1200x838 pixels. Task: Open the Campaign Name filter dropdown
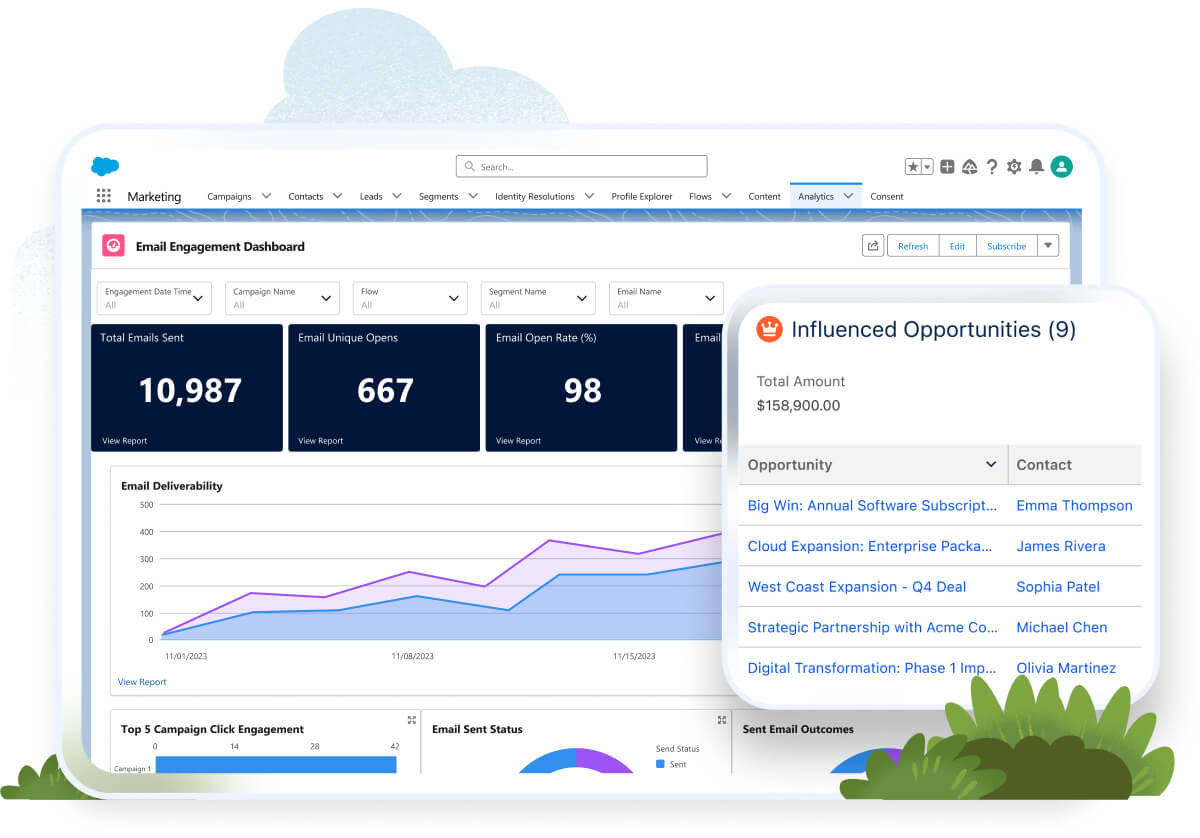point(326,297)
